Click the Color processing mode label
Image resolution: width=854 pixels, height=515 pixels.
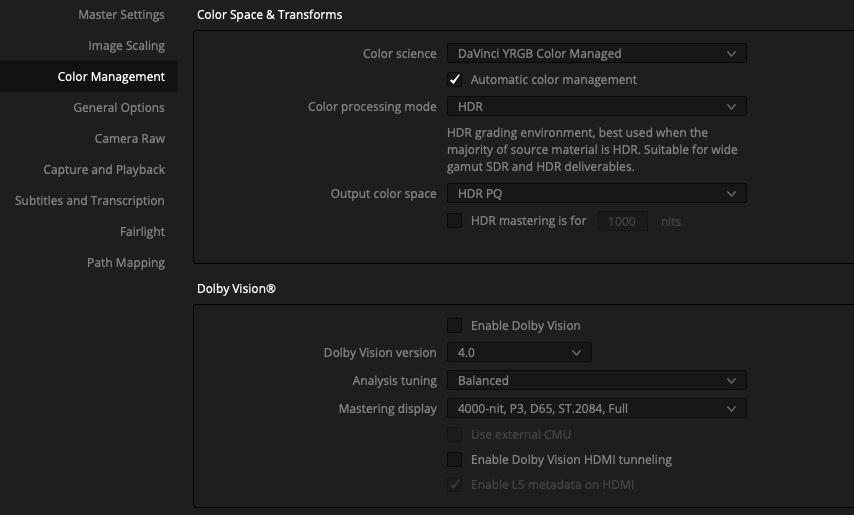point(372,106)
